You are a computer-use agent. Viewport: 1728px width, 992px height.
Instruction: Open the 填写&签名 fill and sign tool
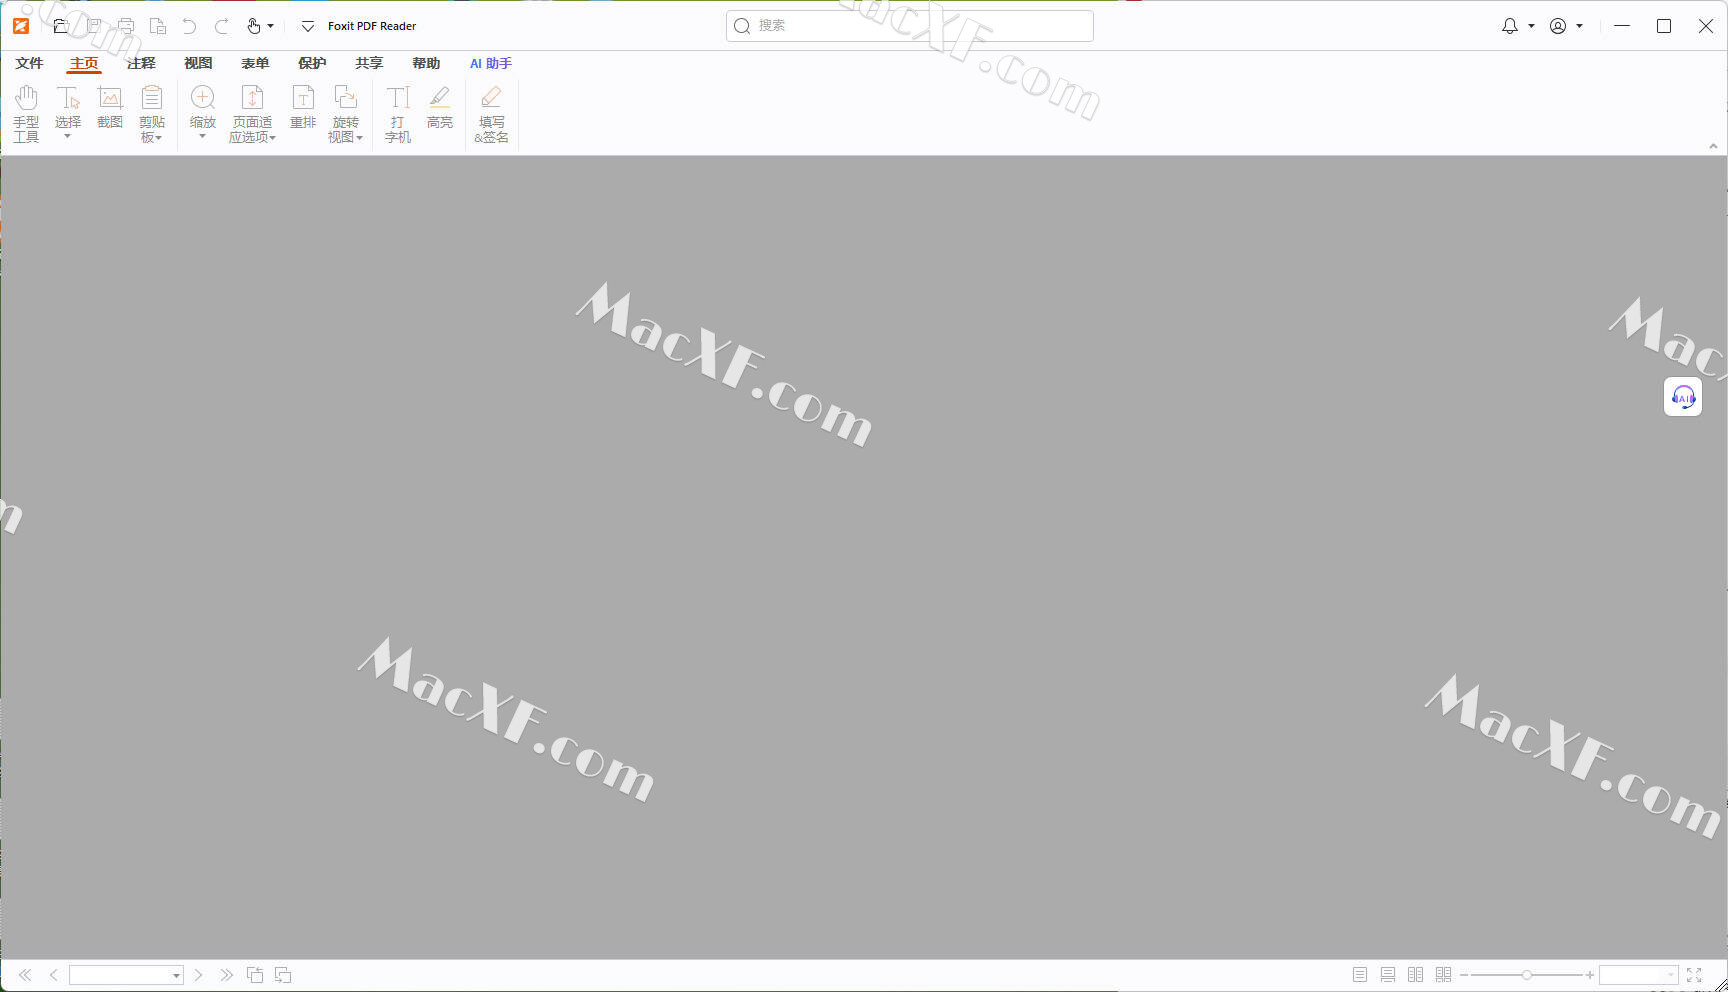(491, 114)
